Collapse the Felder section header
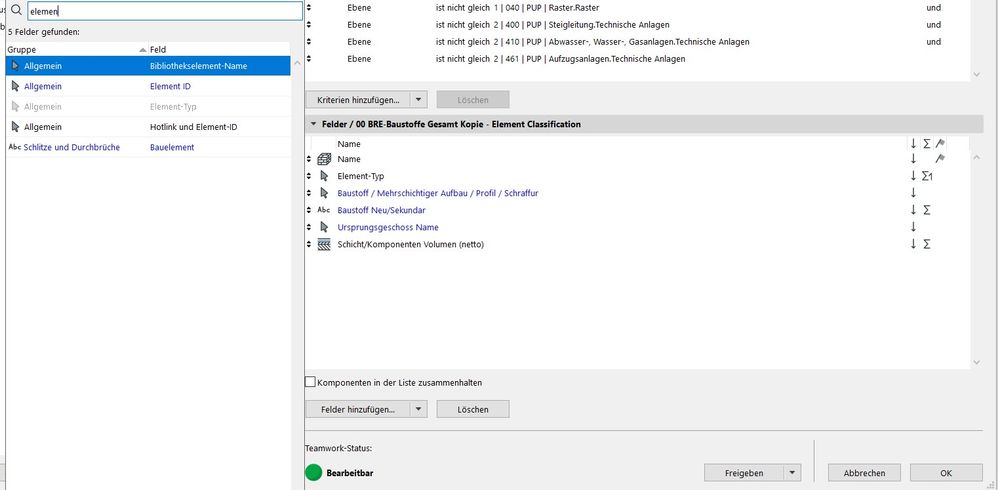The image size is (998, 490). point(314,124)
